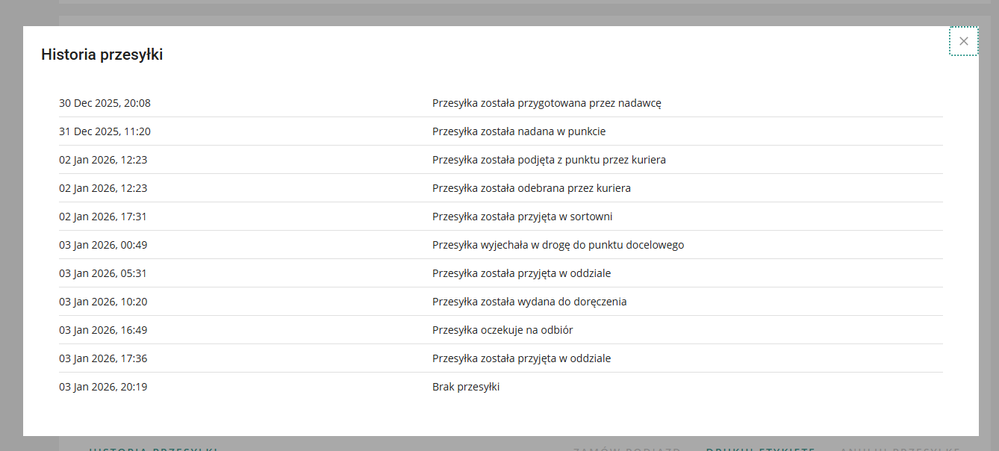Image resolution: width=999 pixels, height=451 pixels.
Task: Click status 'Przesyłka została podjęta z punktu przez kuriera'
Action: (x=549, y=160)
